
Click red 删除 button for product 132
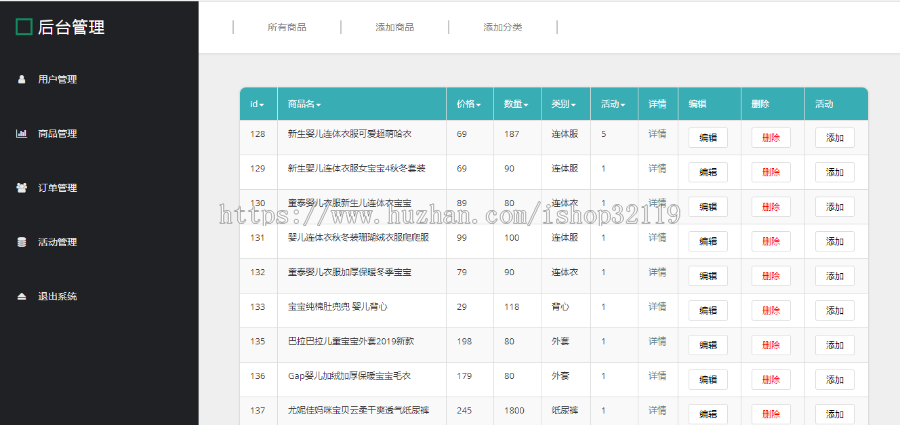(771, 276)
